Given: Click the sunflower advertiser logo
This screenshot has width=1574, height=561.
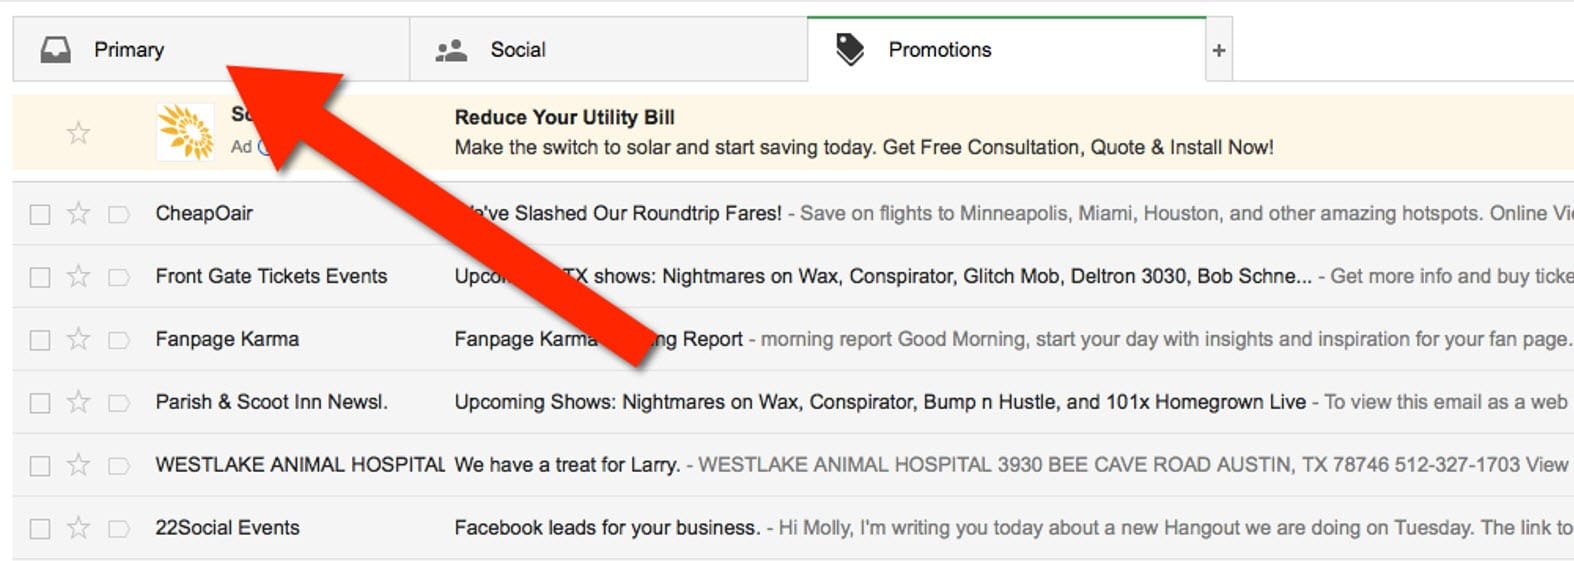Looking at the screenshot, I should click(x=186, y=132).
